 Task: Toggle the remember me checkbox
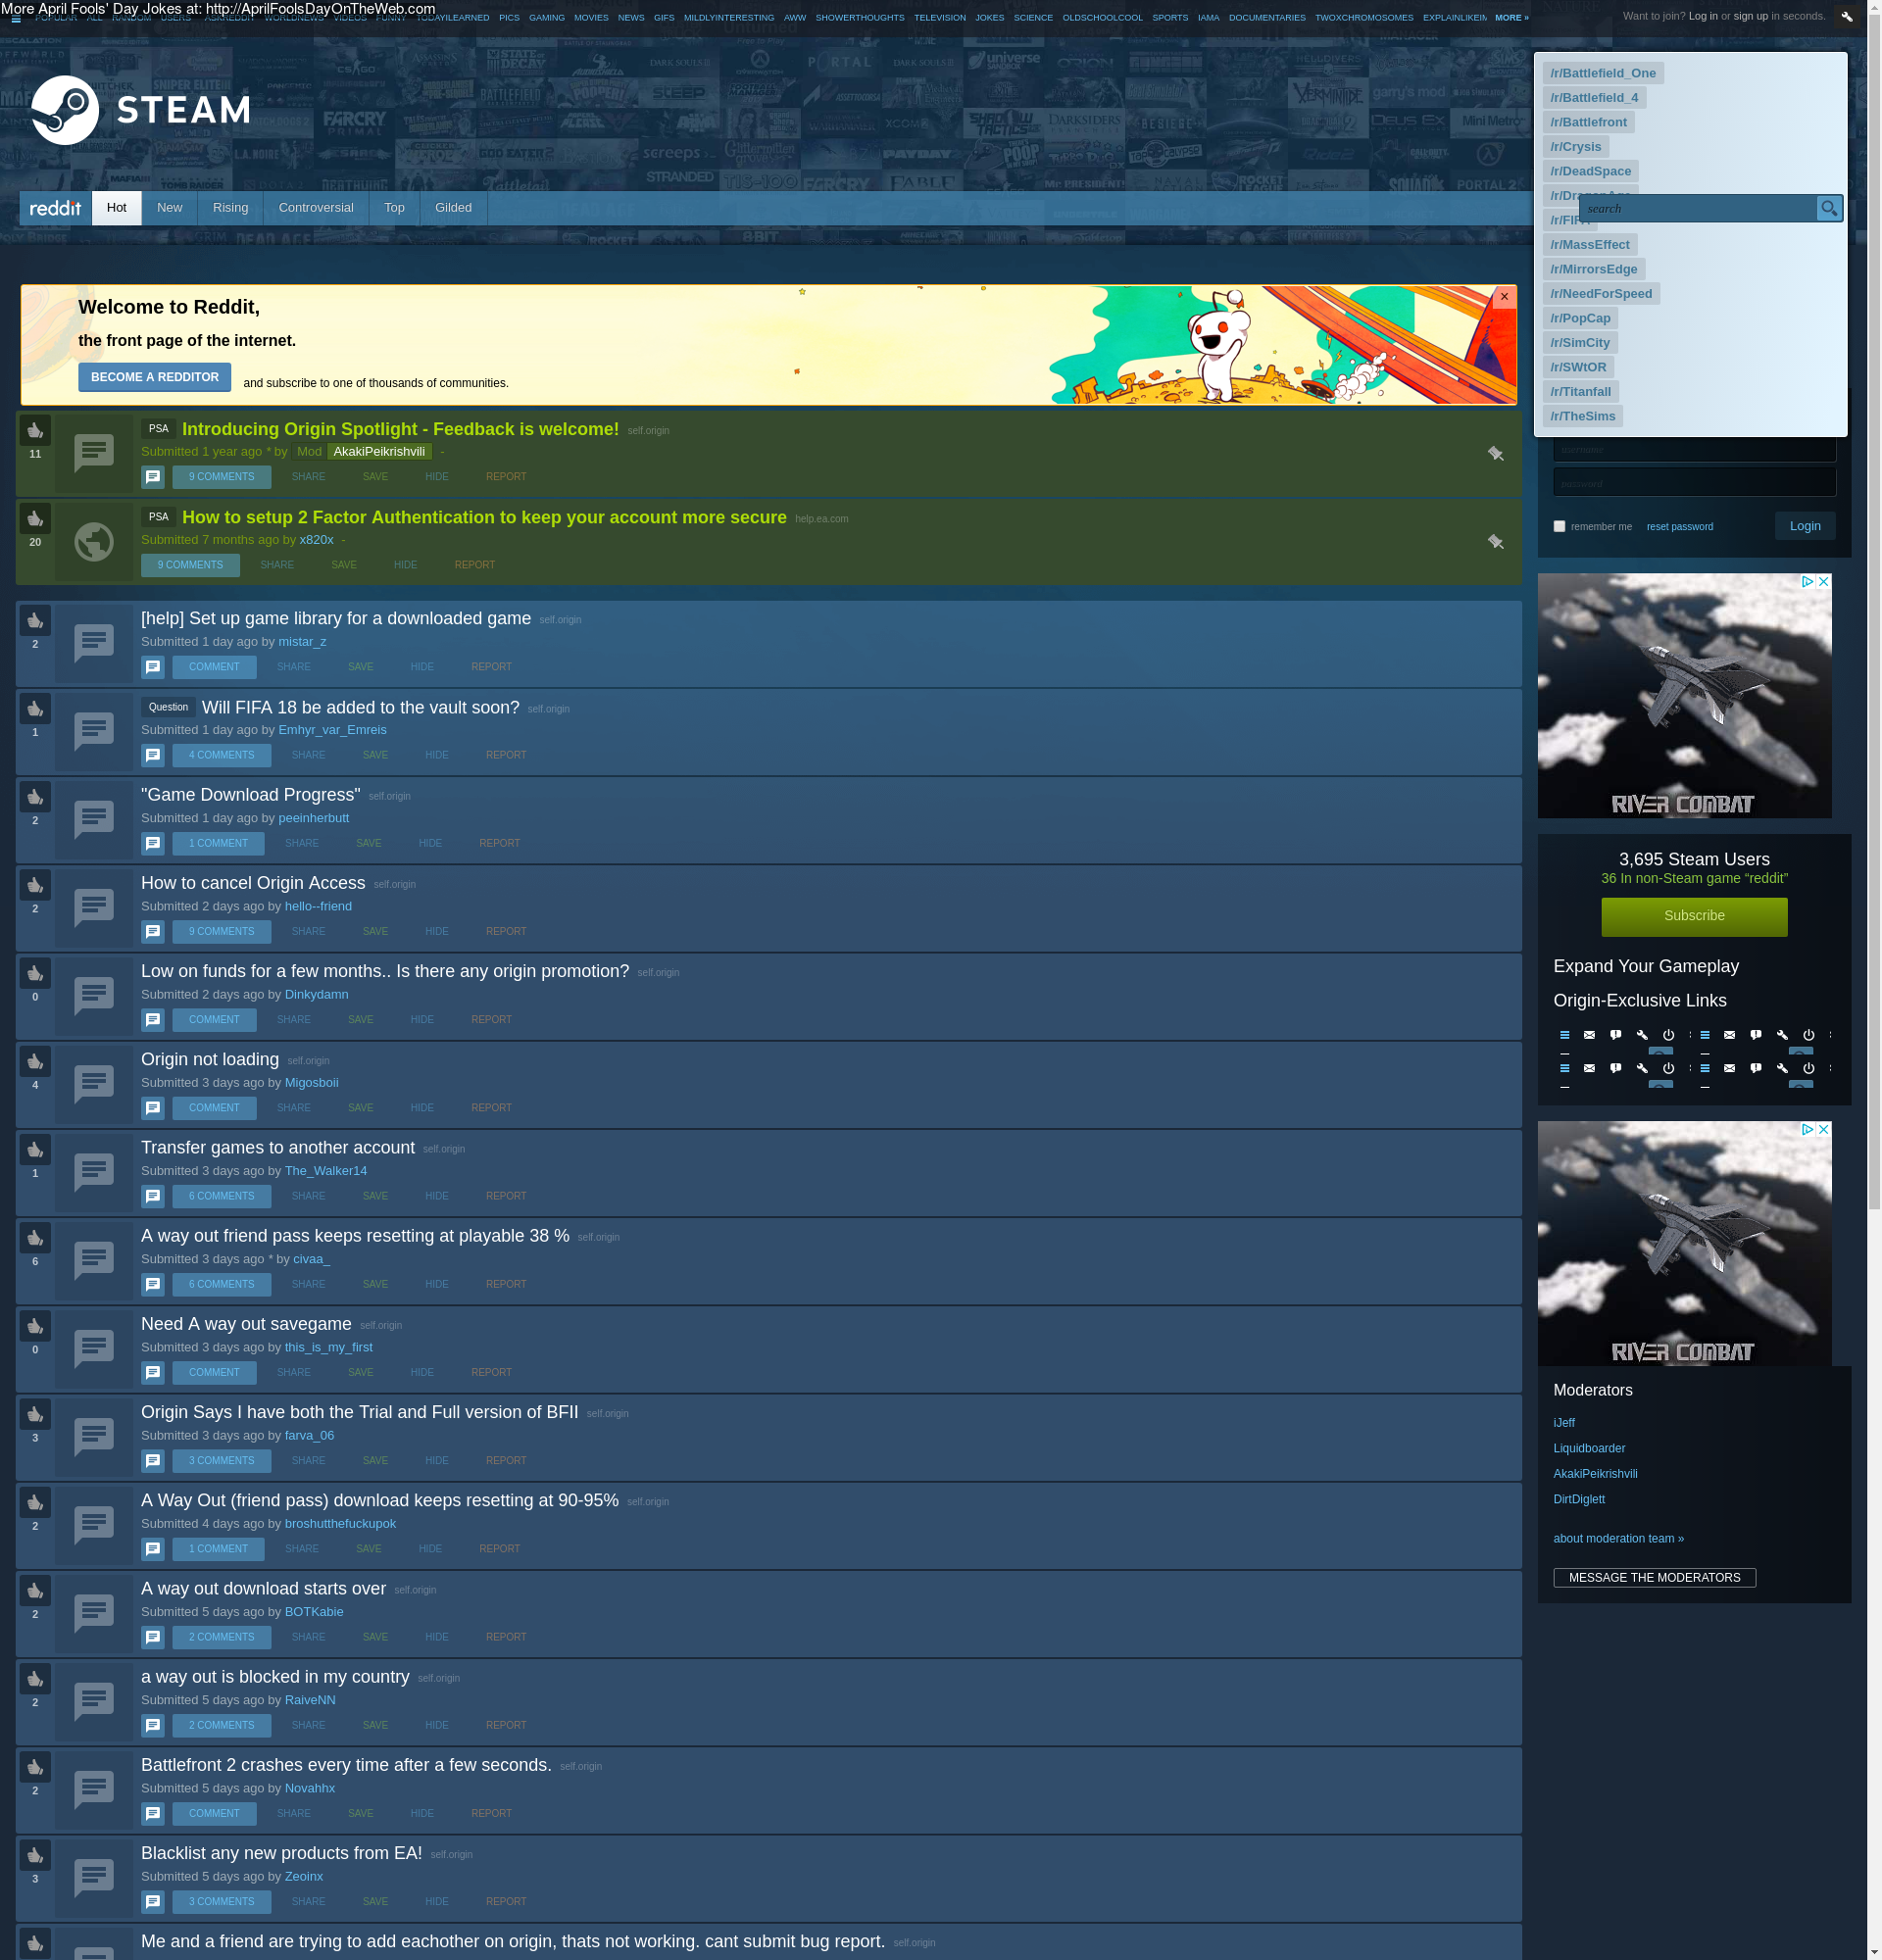pos(1559,526)
